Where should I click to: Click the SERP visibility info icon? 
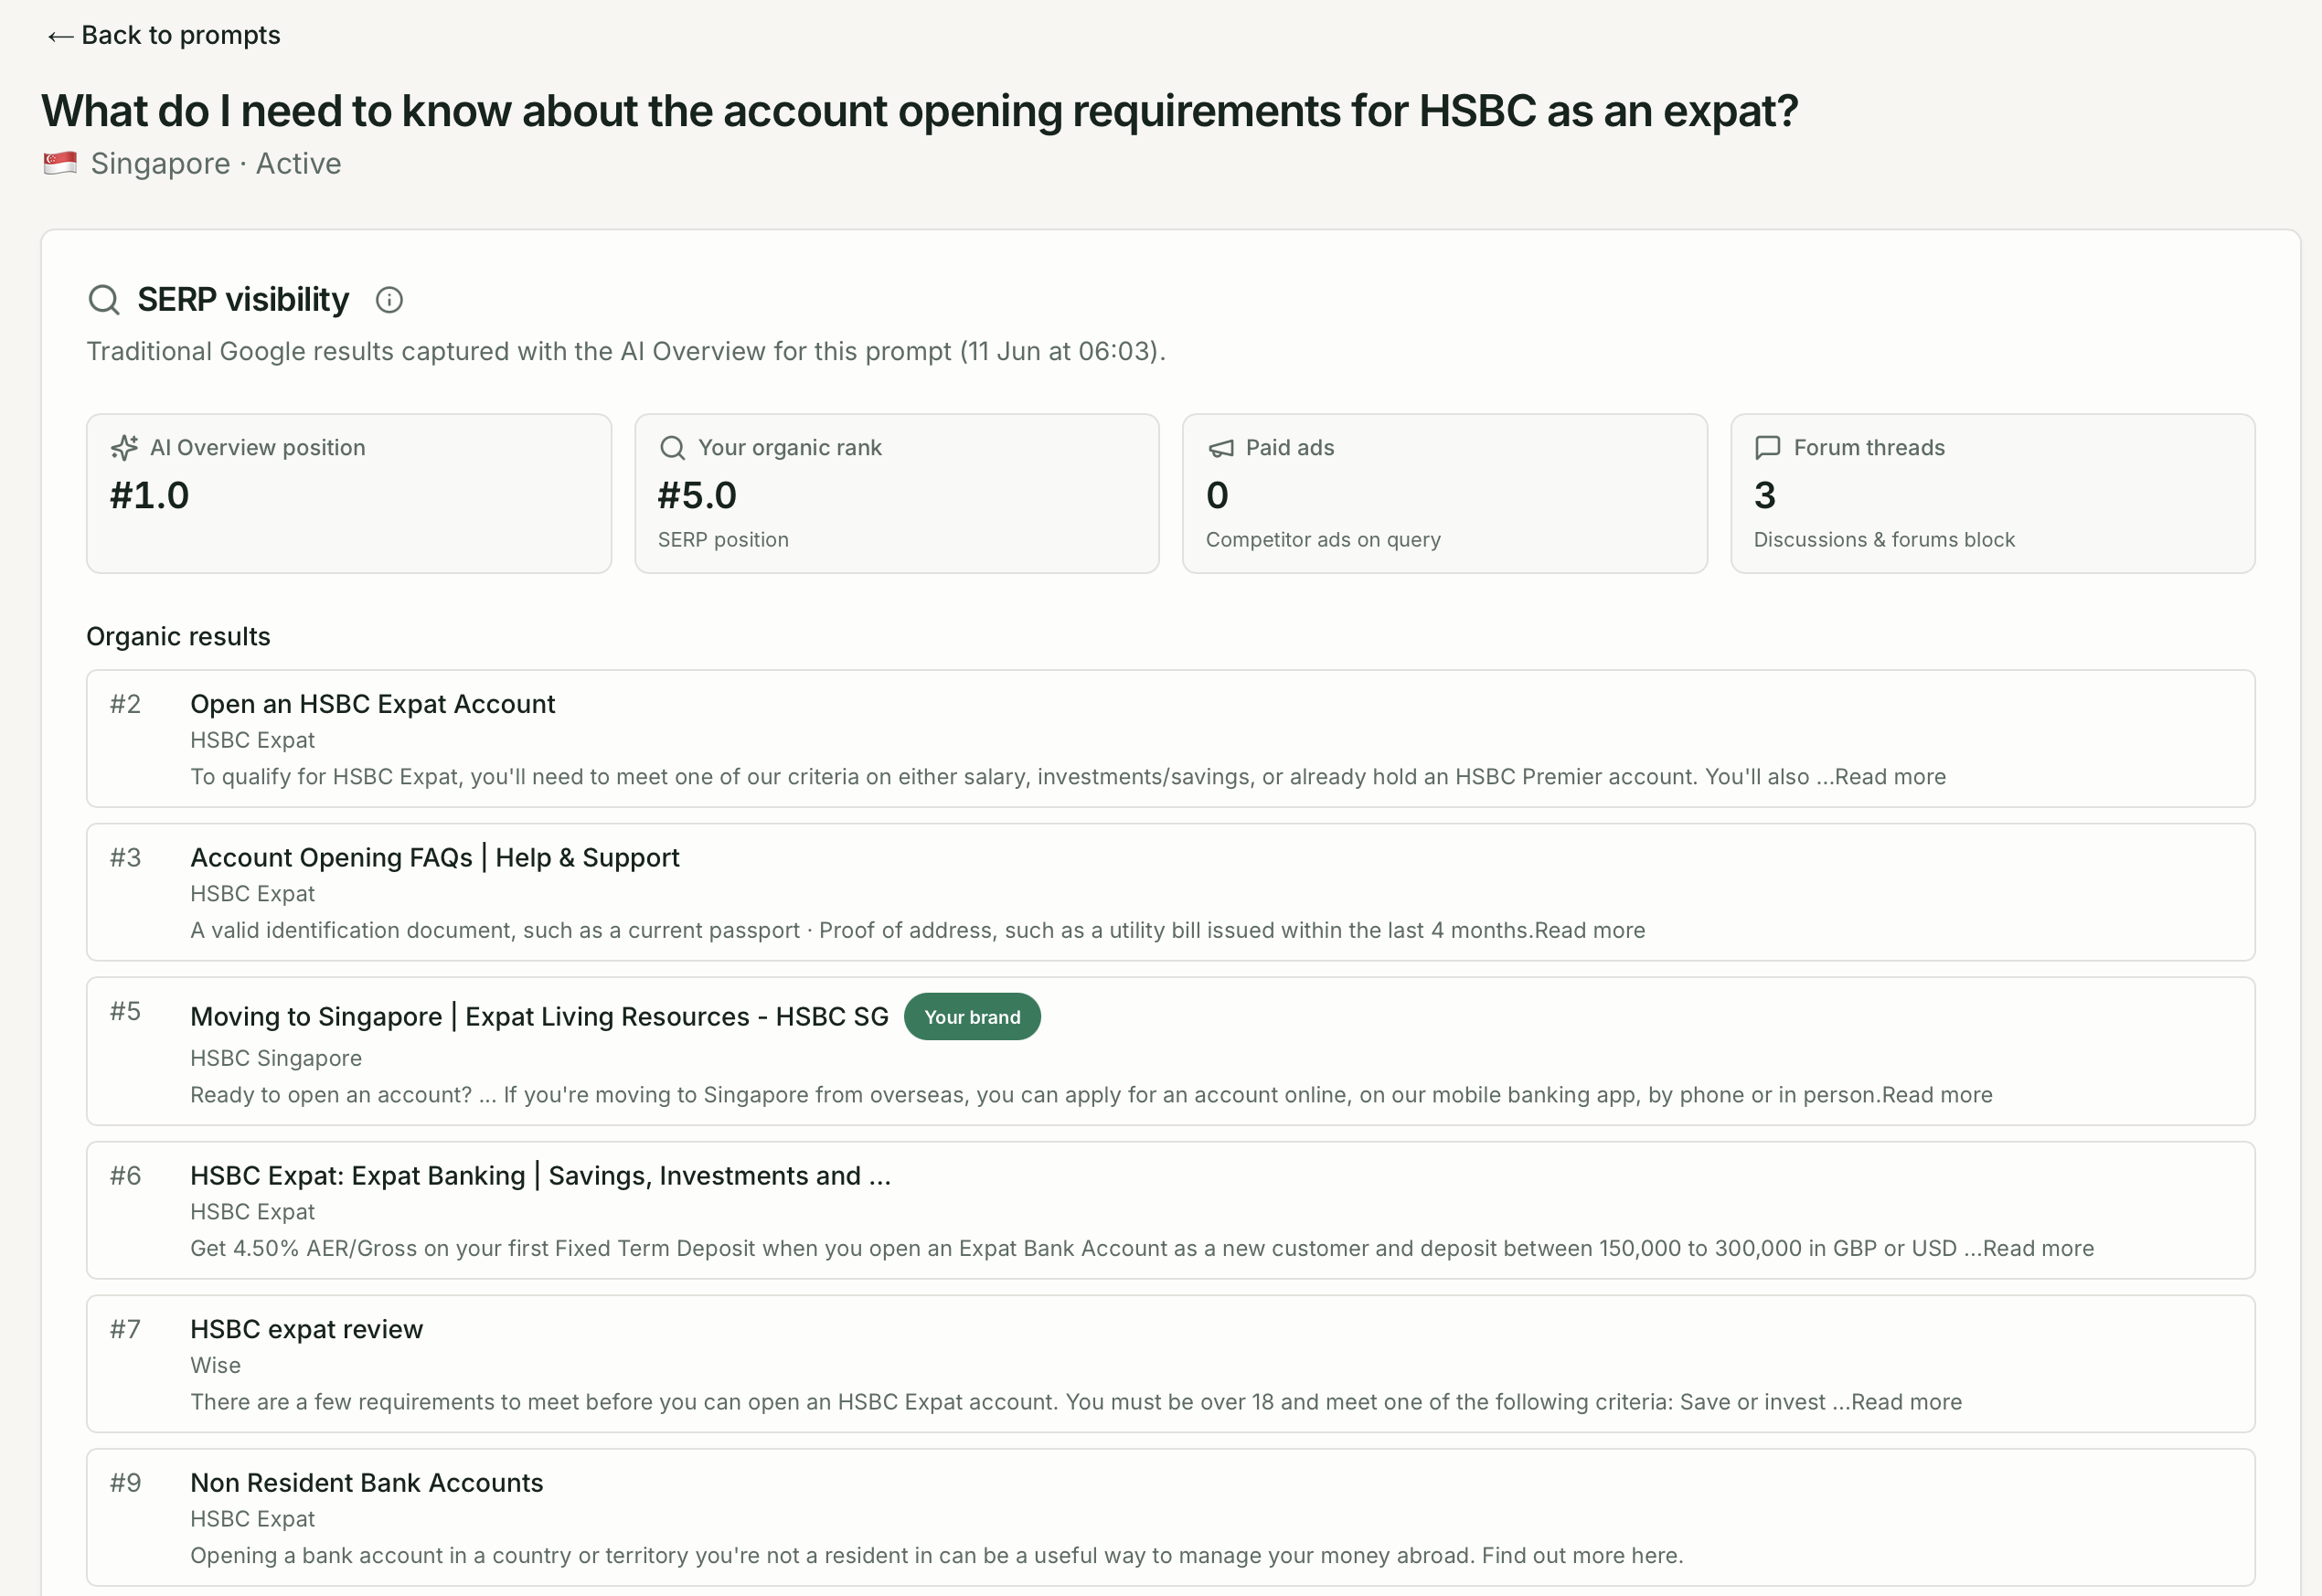tap(389, 300)
